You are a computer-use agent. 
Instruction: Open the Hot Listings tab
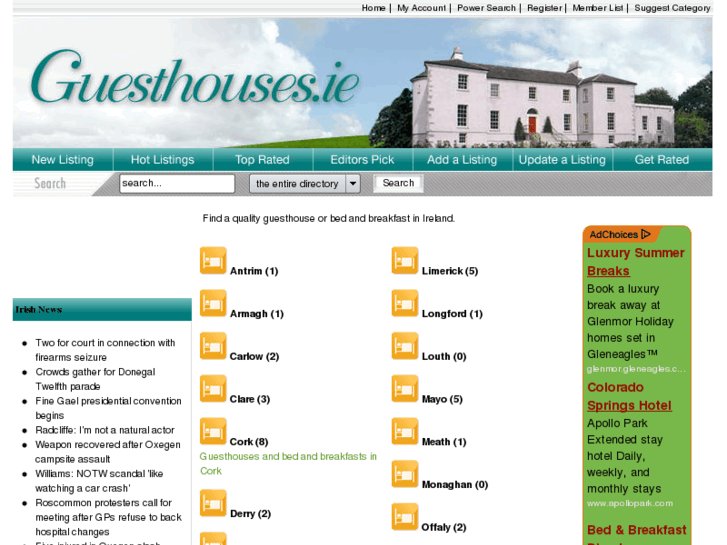pyautogui.click(x=163, y=160)
